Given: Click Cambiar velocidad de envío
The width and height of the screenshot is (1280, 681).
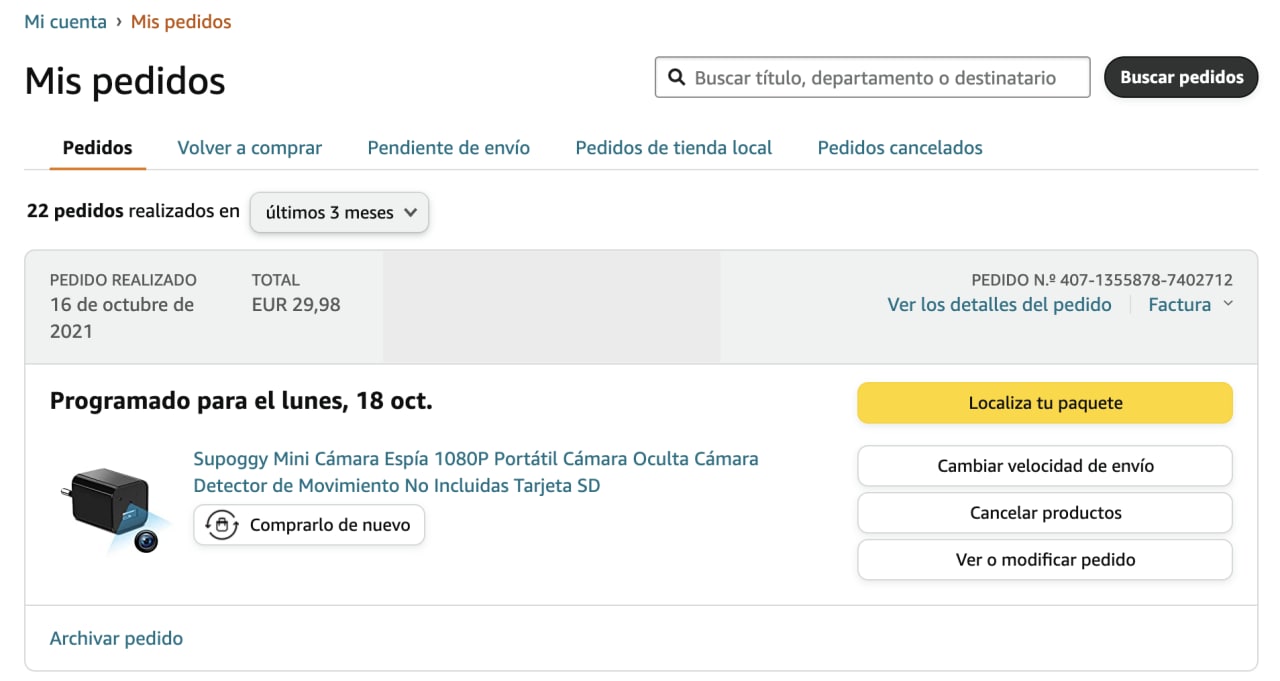Looking at the screenshot, I should coord(1044,466).
